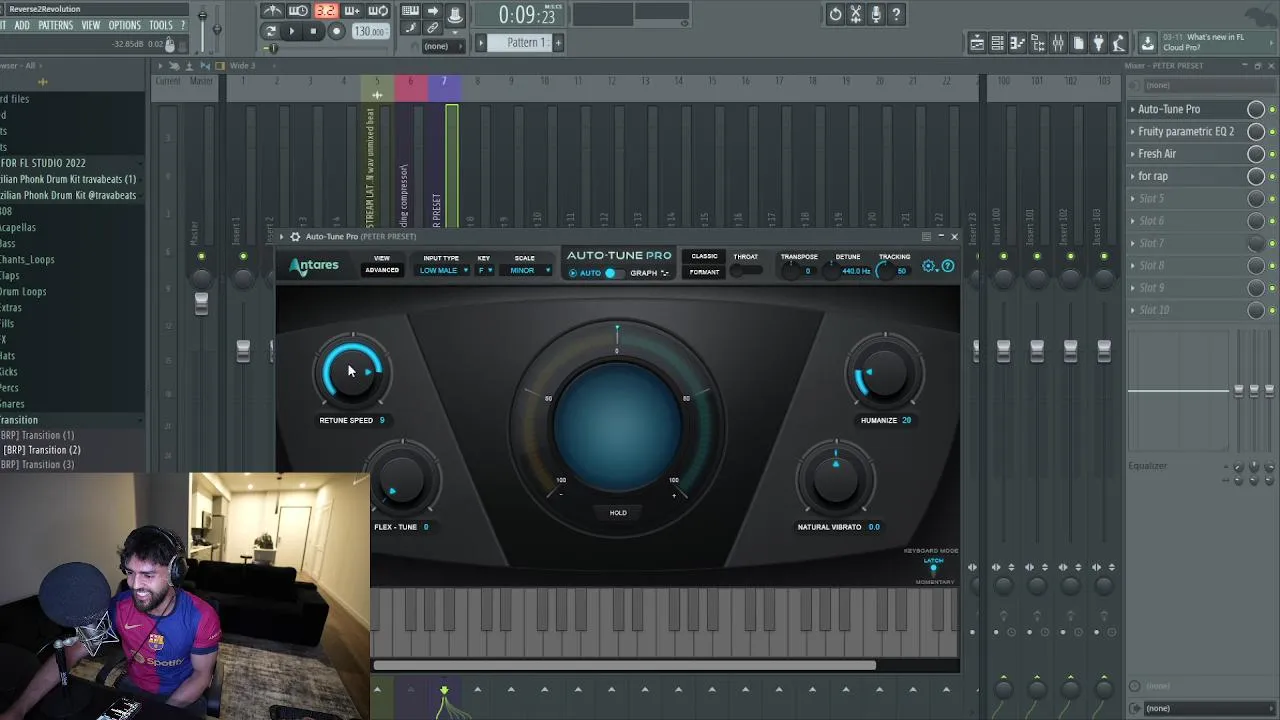Toggle the loop recording icon
Screen dimensions: 1280x720
point(378,12)
